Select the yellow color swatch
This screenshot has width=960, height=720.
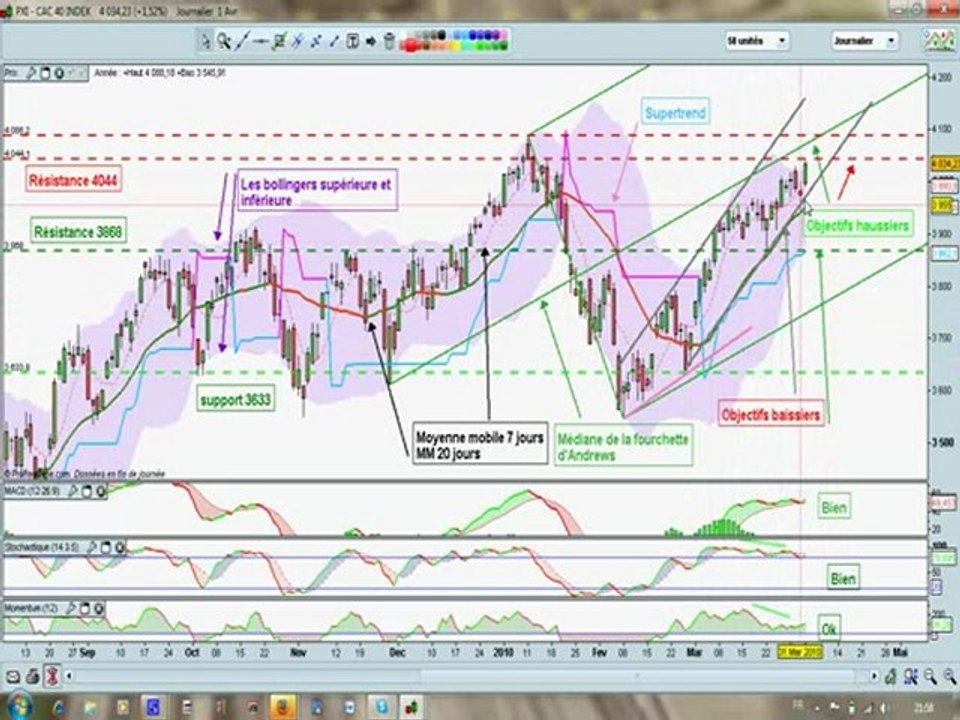click(x=454, y=46)
